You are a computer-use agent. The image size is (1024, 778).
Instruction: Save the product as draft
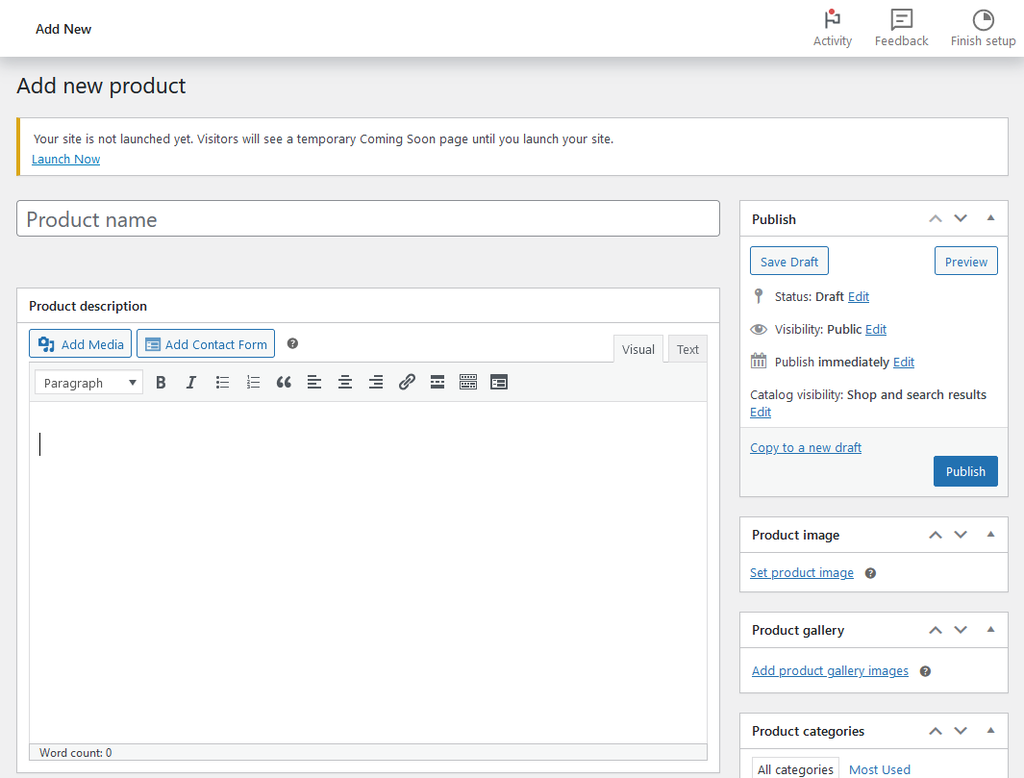click(x=789, y=261)
